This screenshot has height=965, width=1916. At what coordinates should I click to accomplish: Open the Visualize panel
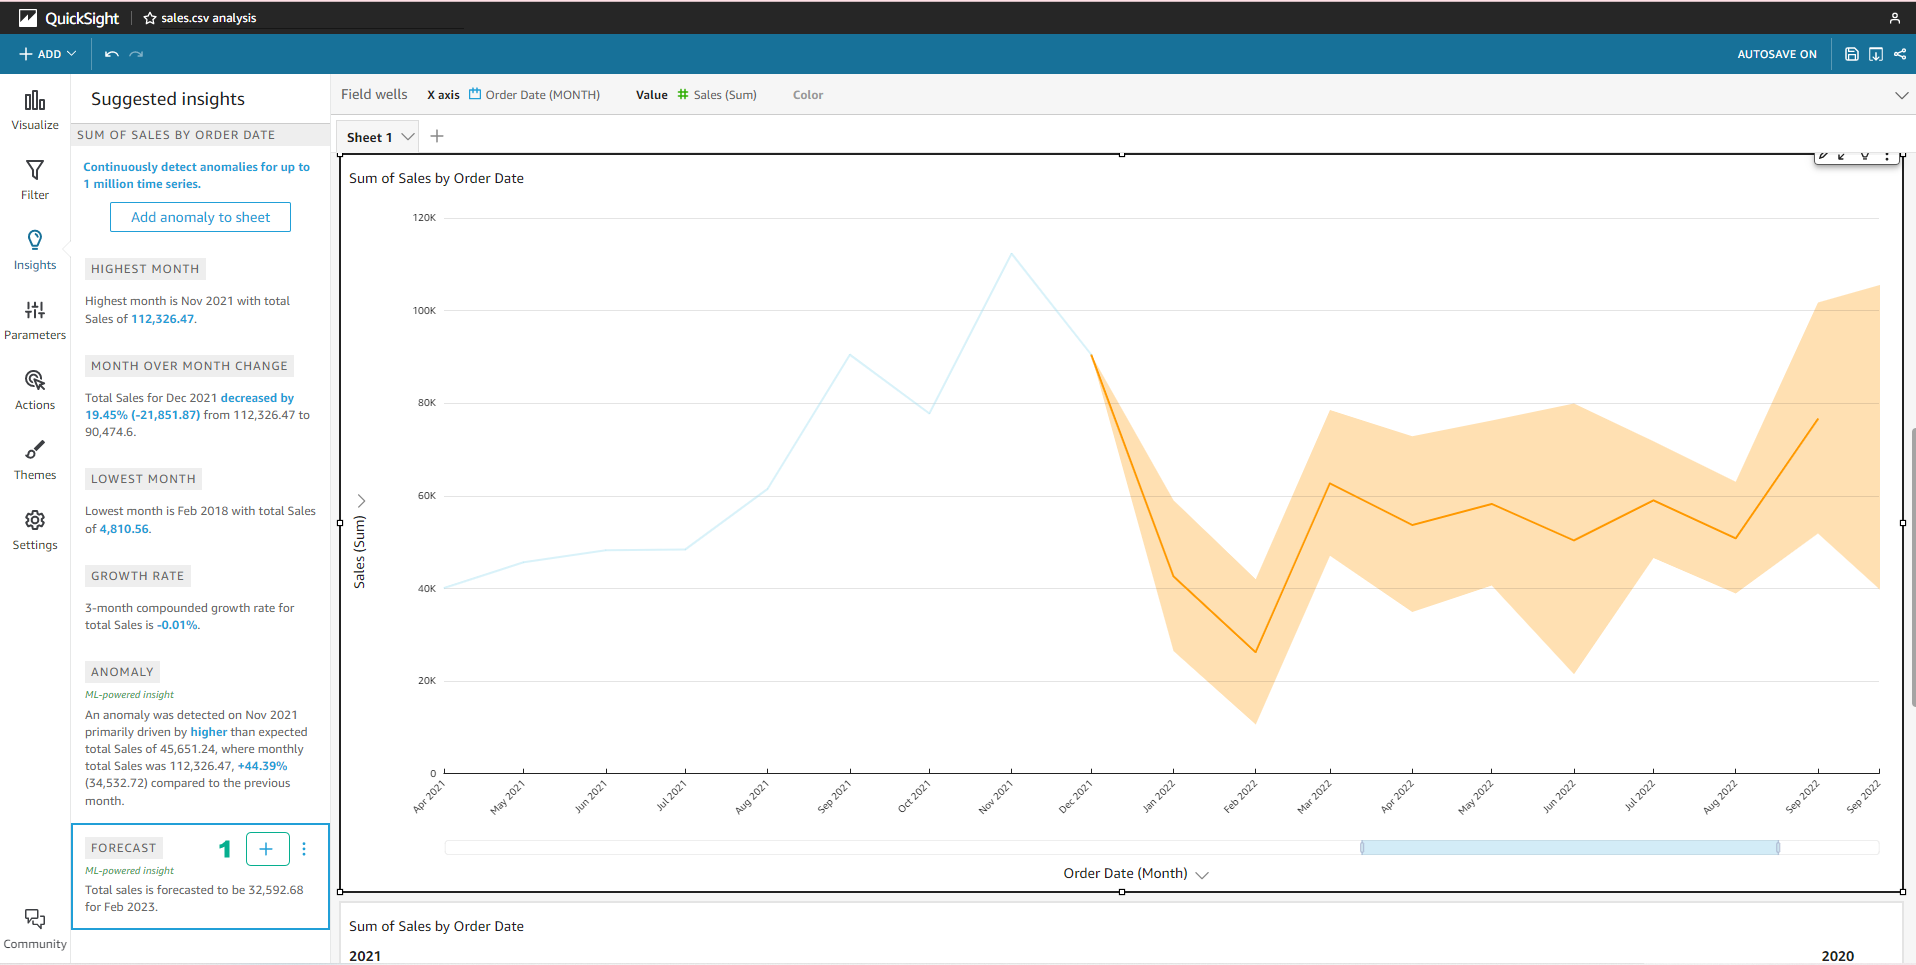coord(35,110)
